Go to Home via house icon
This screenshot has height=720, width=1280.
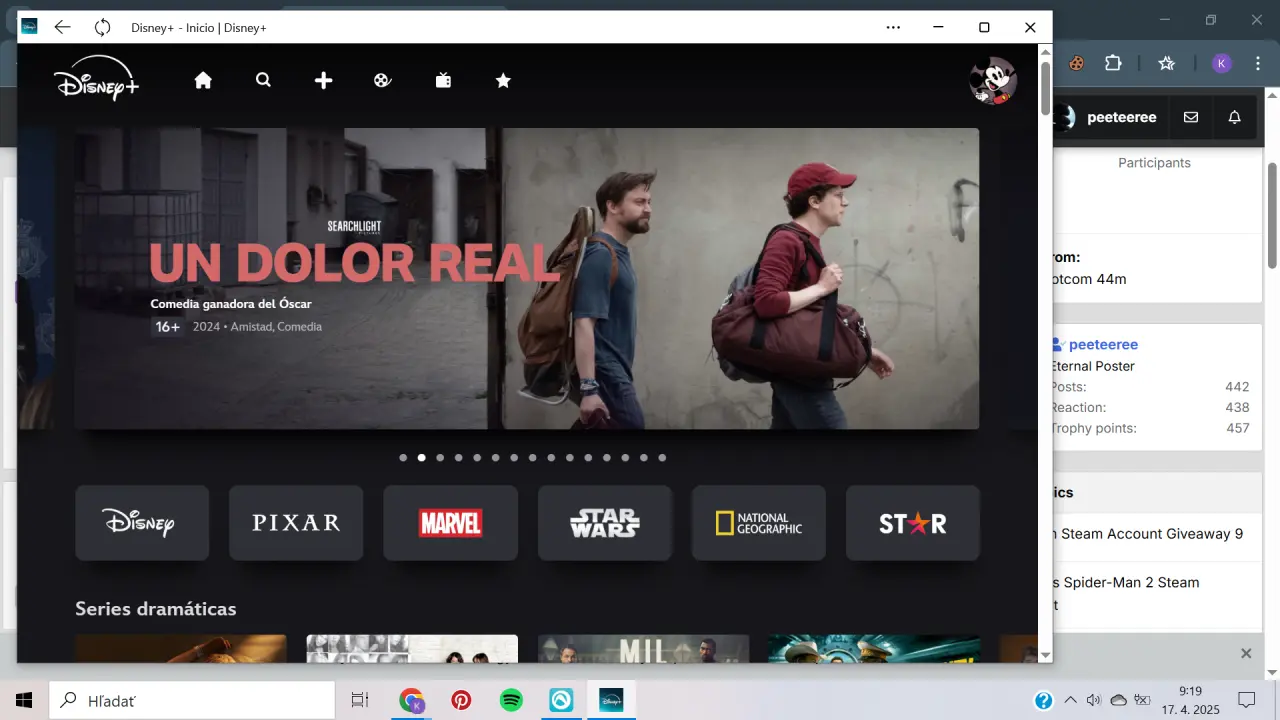click(203, 80)
